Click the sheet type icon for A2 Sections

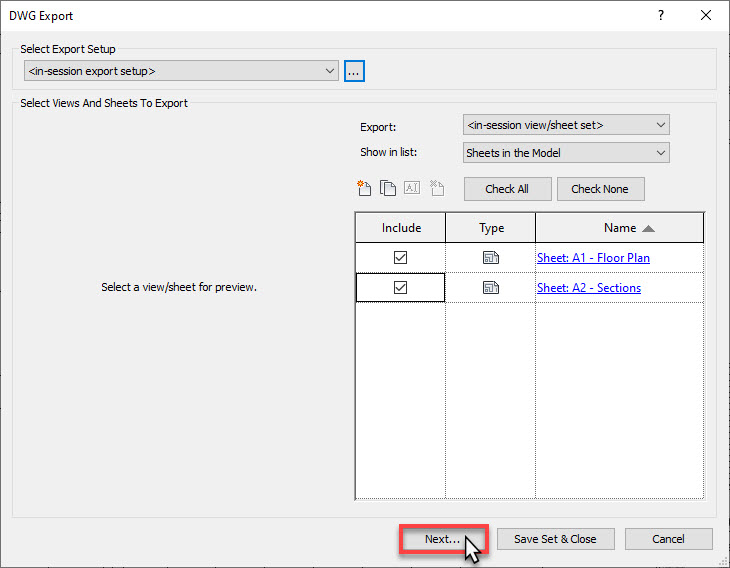[x=491, y=288]
